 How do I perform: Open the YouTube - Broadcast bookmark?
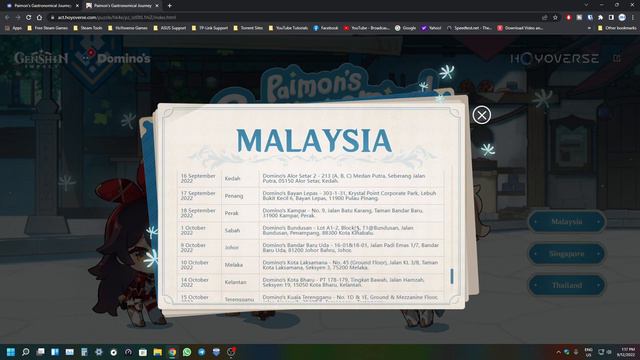[367, 28]
